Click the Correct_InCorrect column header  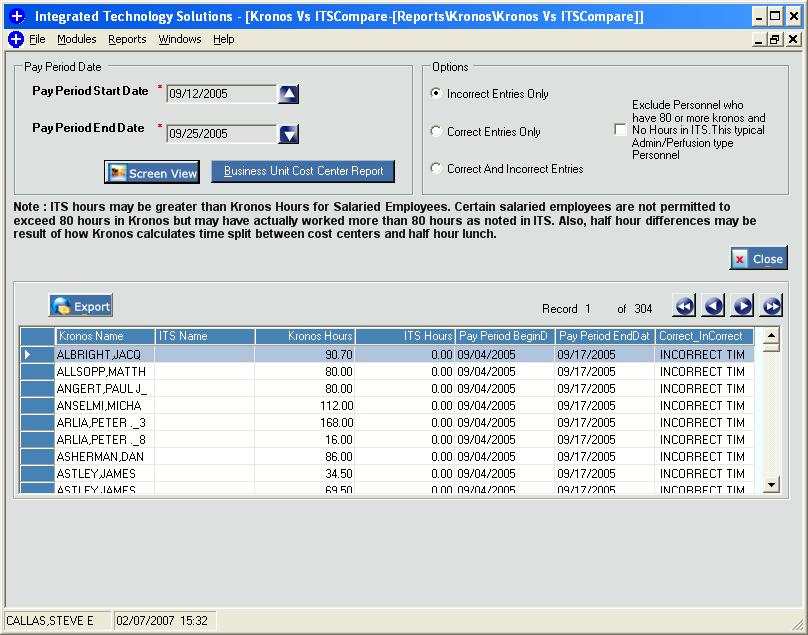(x=704, y=336)
